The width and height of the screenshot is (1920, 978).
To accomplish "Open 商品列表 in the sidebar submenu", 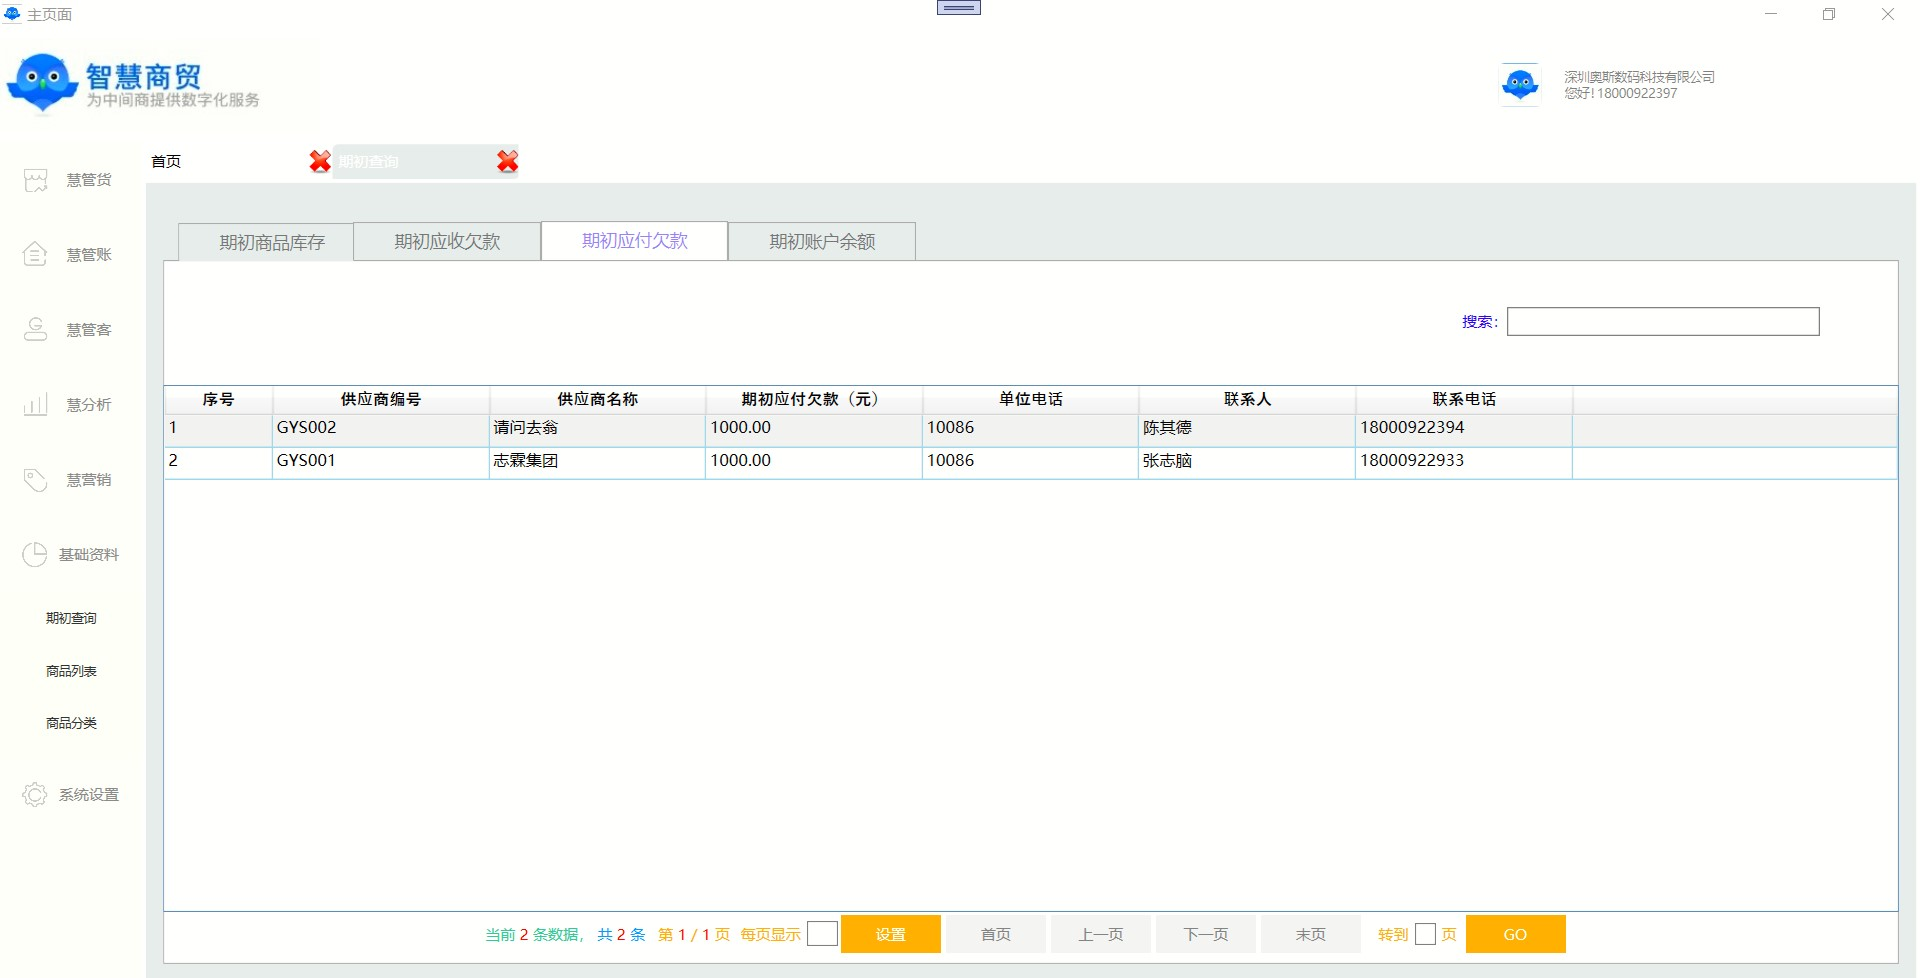I will (71, 672).
